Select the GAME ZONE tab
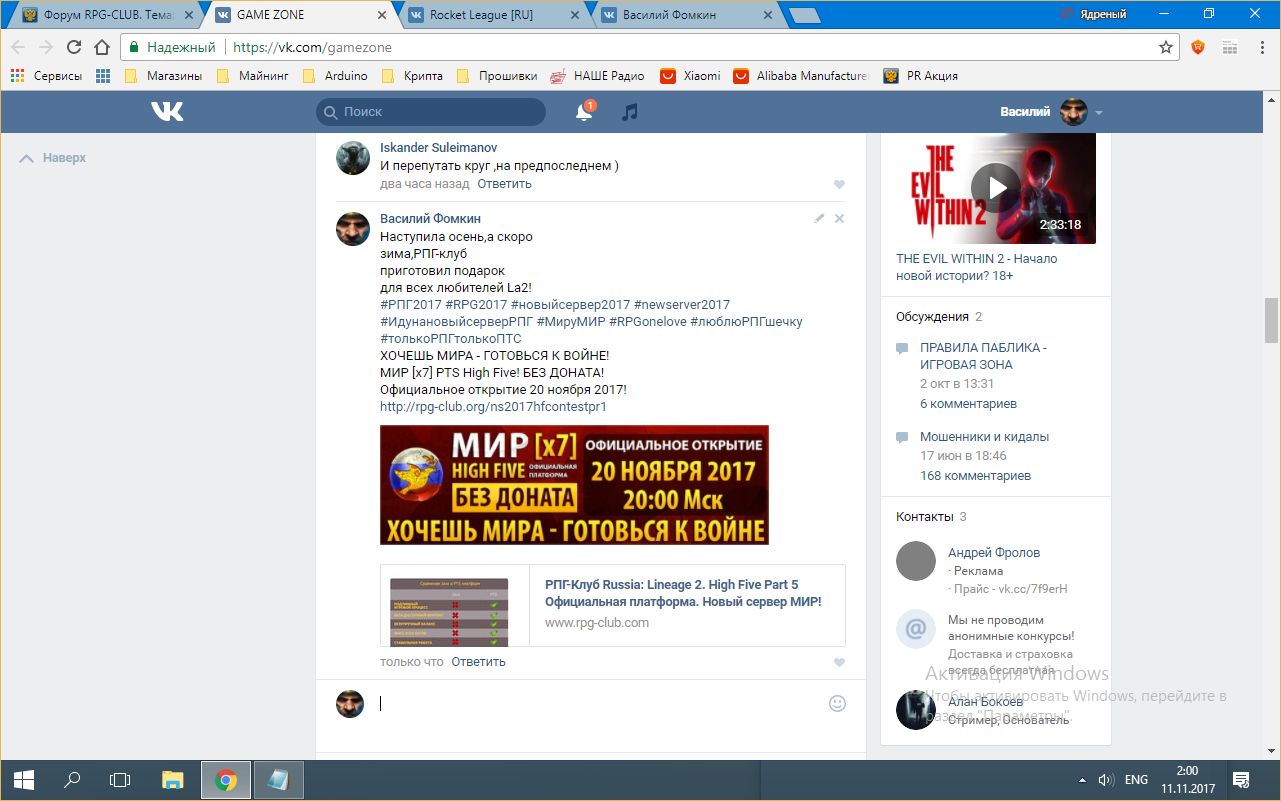1281x801 pixels. coord(290,15)
